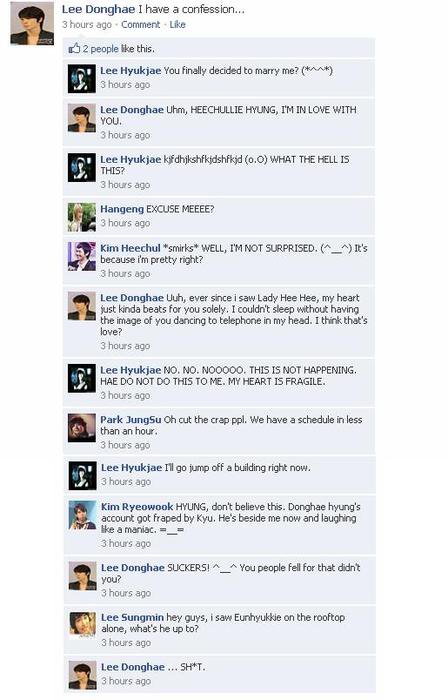Image resolution: width=448 pixels, height=700 pixels.
Task: Open Lee Hyukjae's avatar on marry me comment
Action: coord(82,79)
